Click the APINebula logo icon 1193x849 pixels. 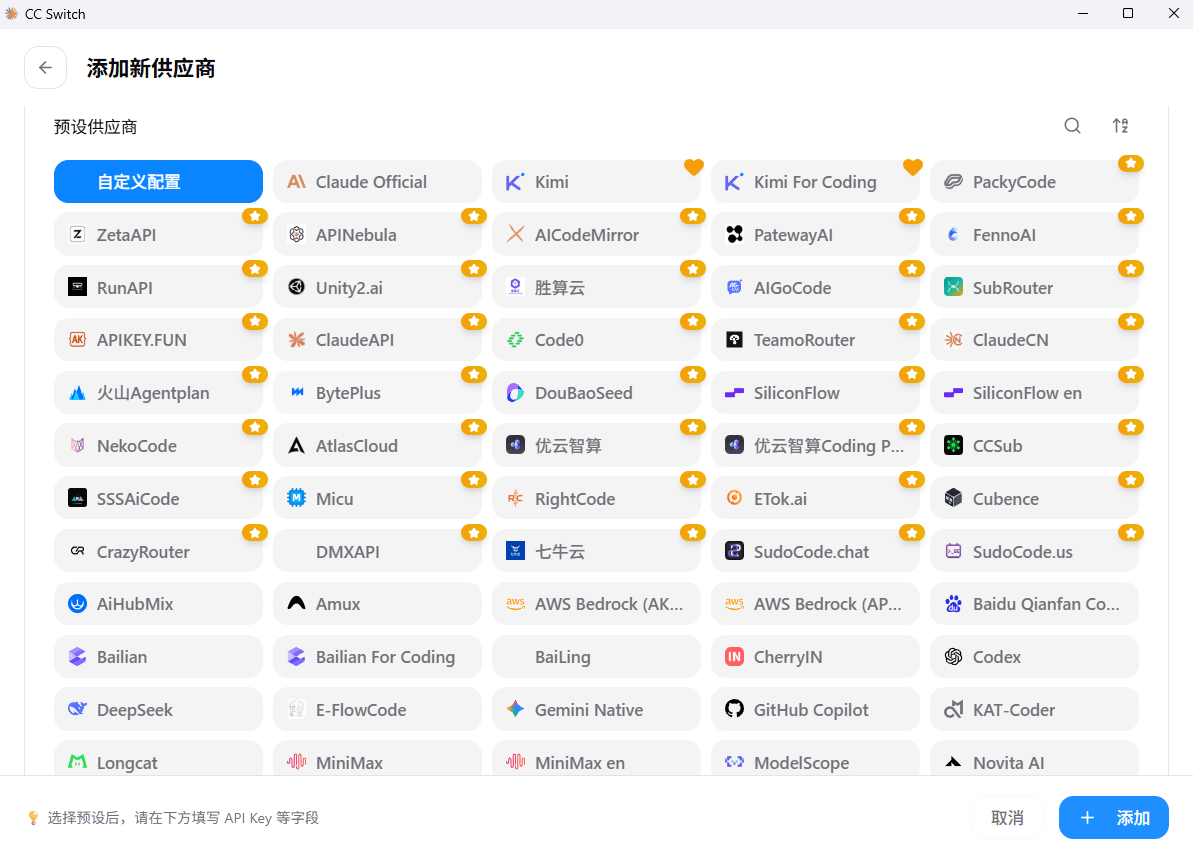coord(297,234)
